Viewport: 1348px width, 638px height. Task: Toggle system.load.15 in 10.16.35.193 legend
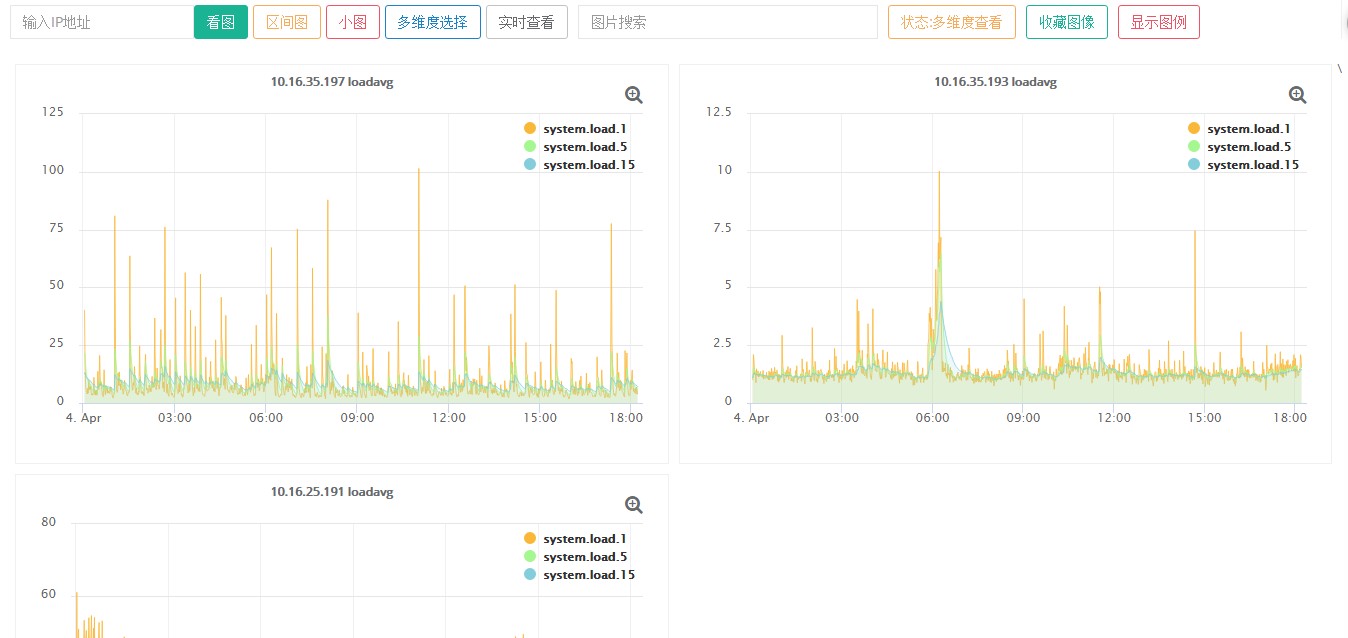coord(1243,165)
